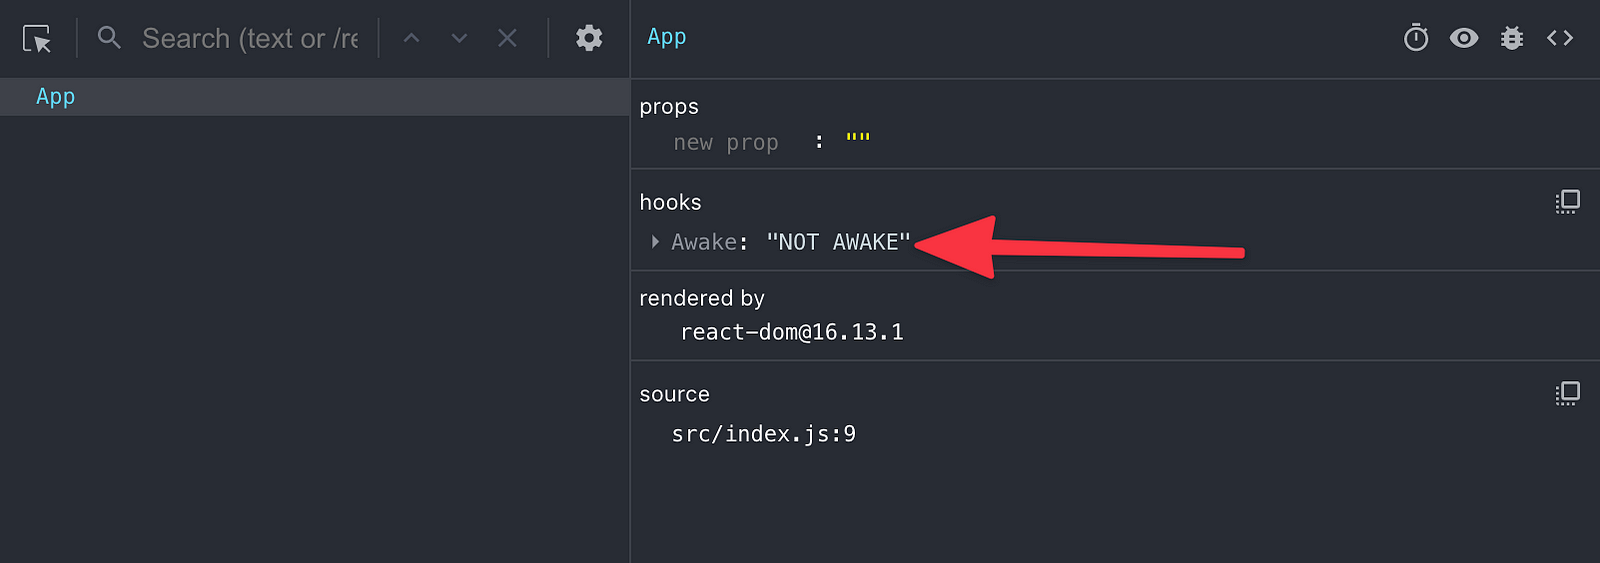Image resolution: width=1600 pixels, height=563 pixels.
Task: Activate the select-element inspector icon
Action: click(x=37, y=39)
